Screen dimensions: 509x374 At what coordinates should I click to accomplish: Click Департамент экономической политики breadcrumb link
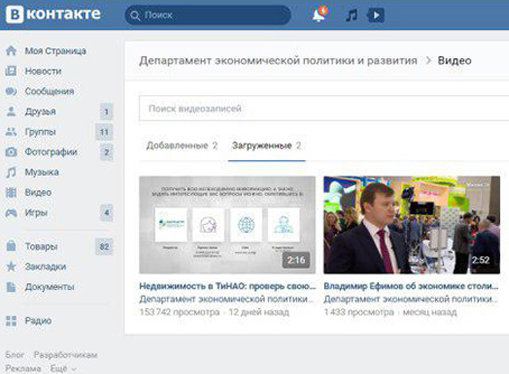(x=278, y=61)
